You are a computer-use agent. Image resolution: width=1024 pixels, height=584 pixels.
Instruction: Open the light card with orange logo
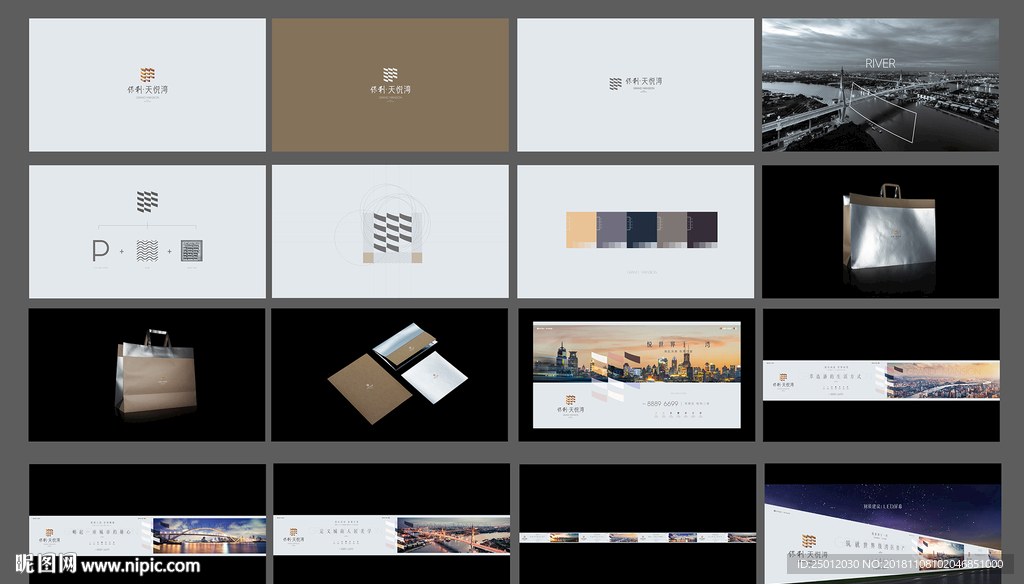click(x=147, y=85)
